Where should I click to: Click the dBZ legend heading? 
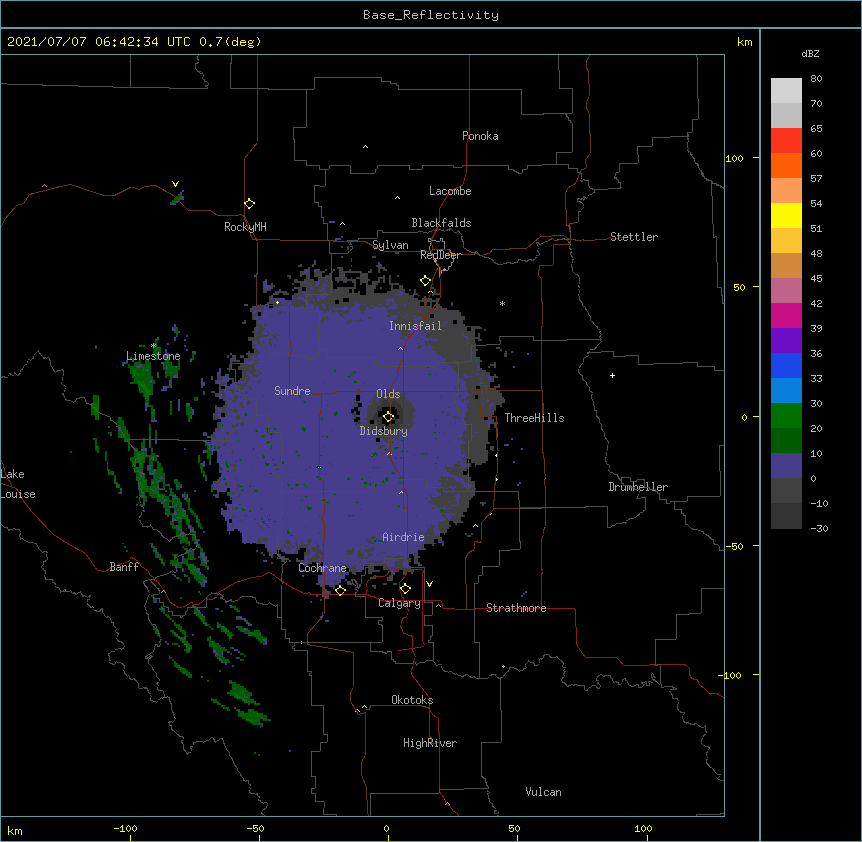(810, 53)
